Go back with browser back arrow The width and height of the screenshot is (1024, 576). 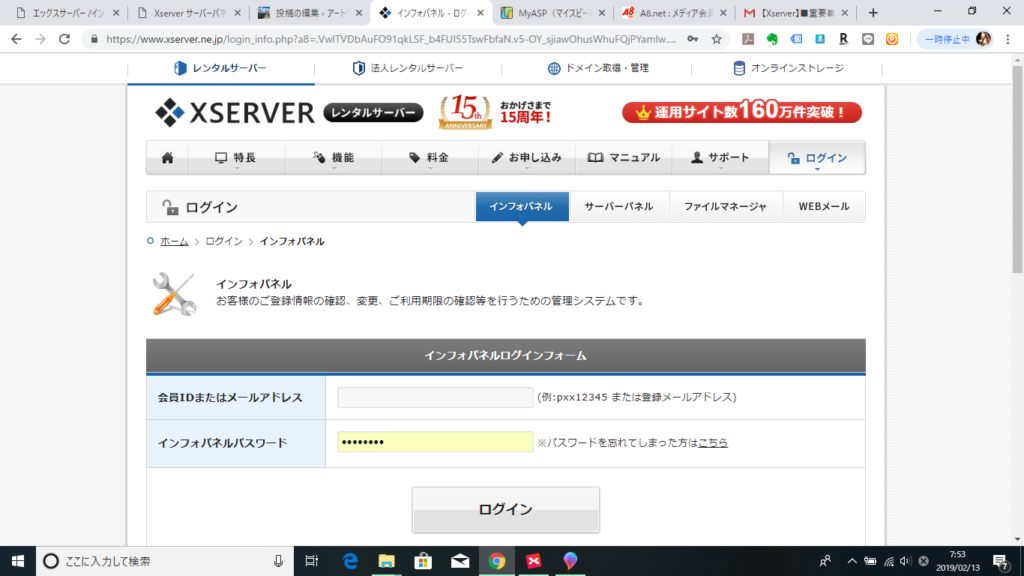(x=16, y=39)
